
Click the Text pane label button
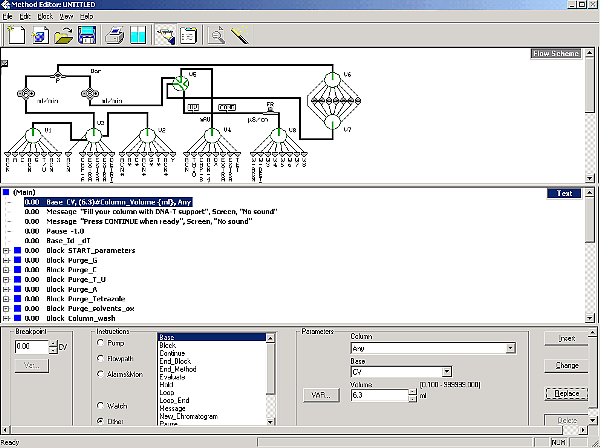click(x=564, y=193)
